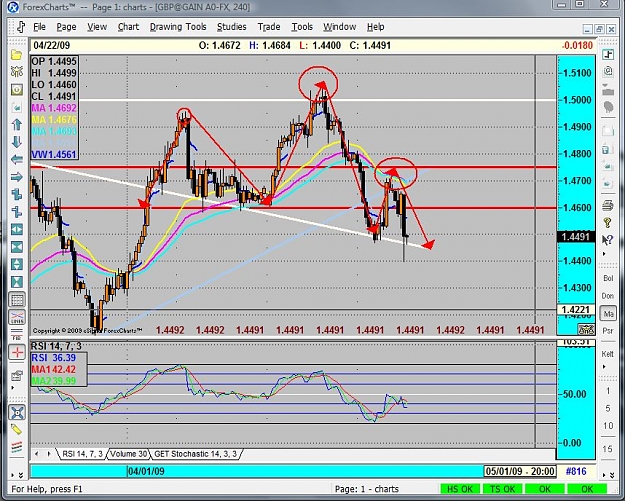The width and height of the screenshot is (625, 501).
Task: Click the HS OK status indicator
Action: (x=460, y=489)
